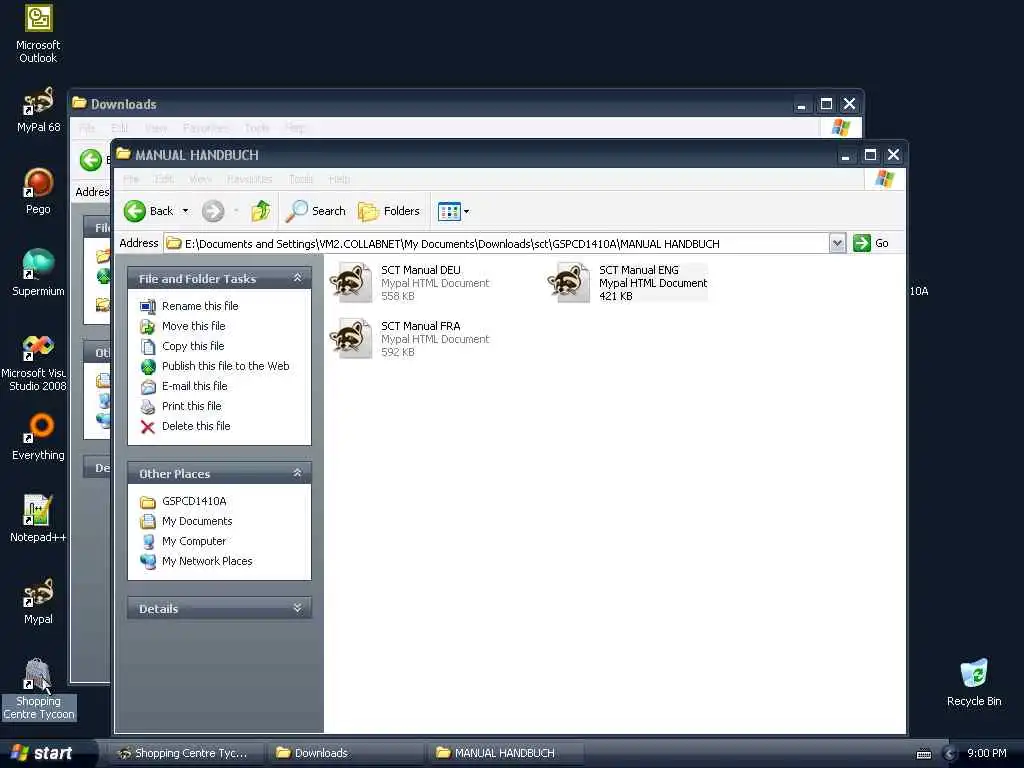Open address bar dropdown list
This screenshot has width=1024, height=768.
pyautogui.click(x=837, y=243)
